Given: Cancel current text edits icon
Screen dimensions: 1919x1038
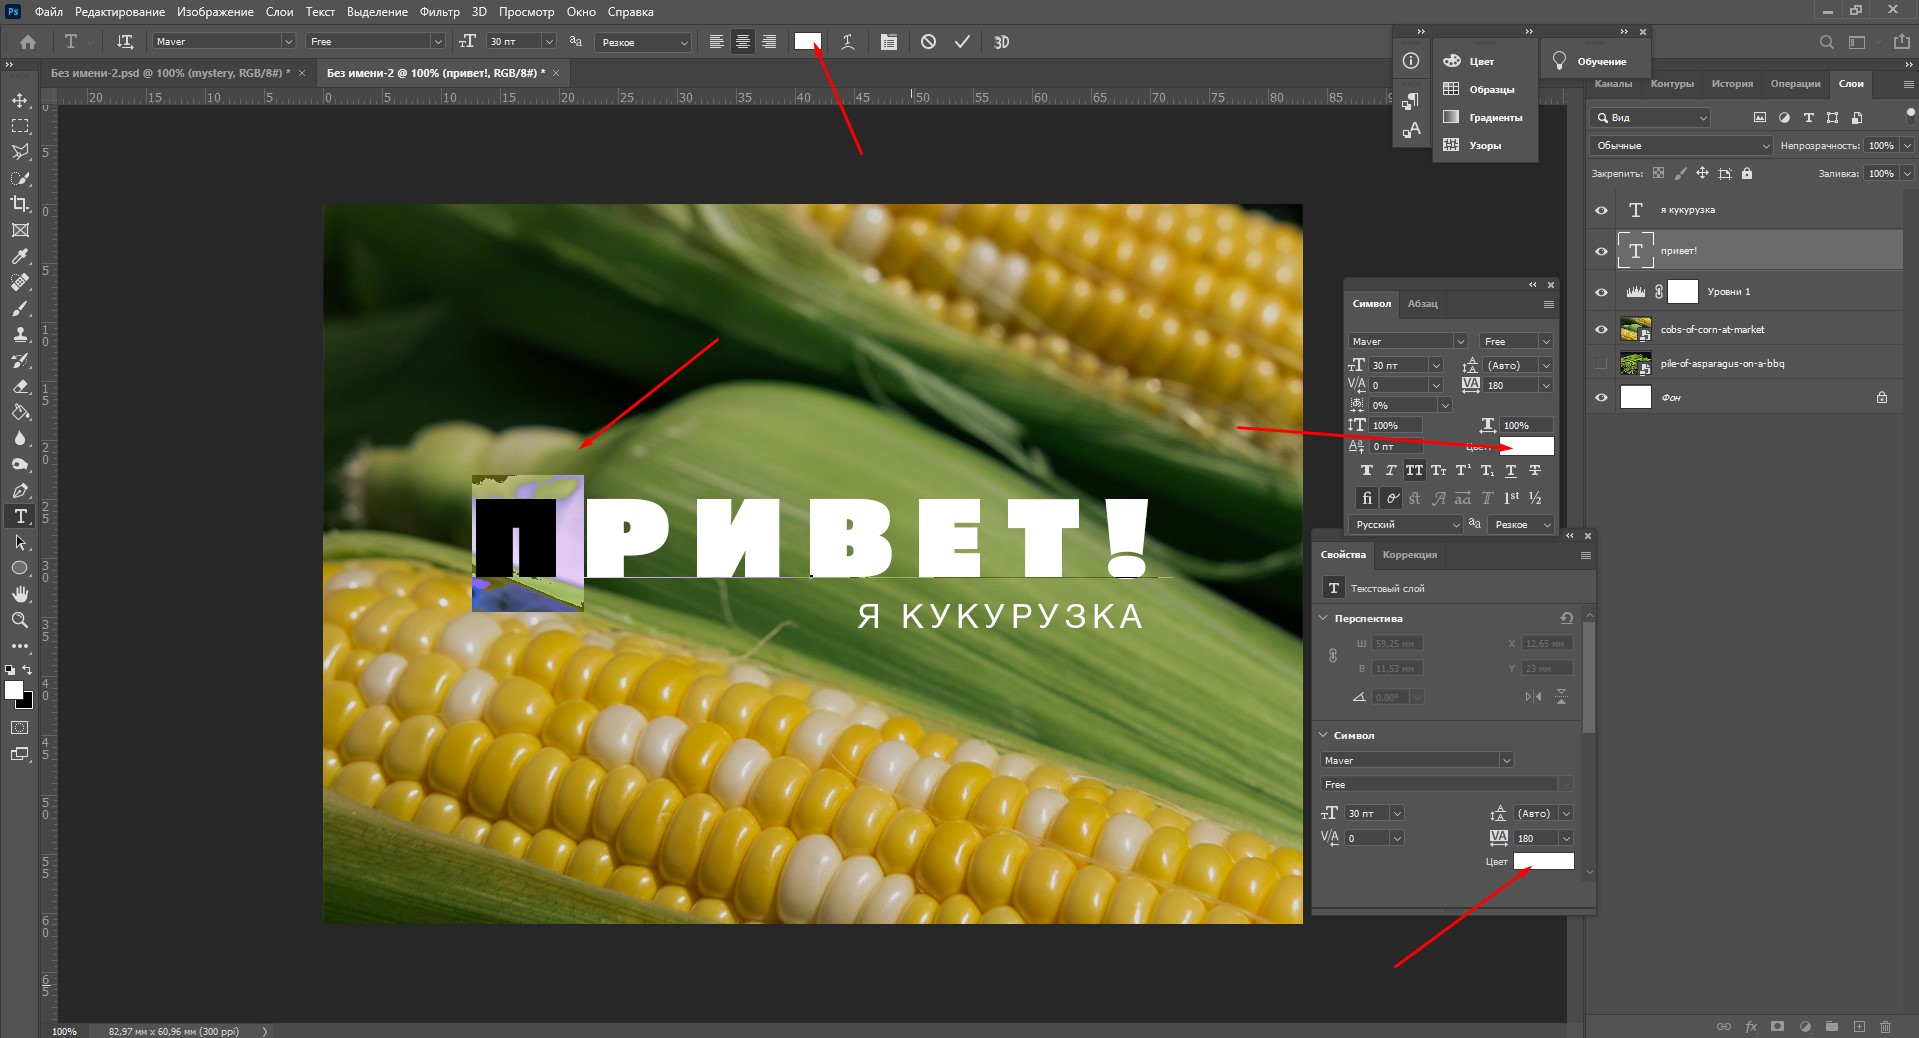Looking at the screenshot, I should tap(928, 42).
